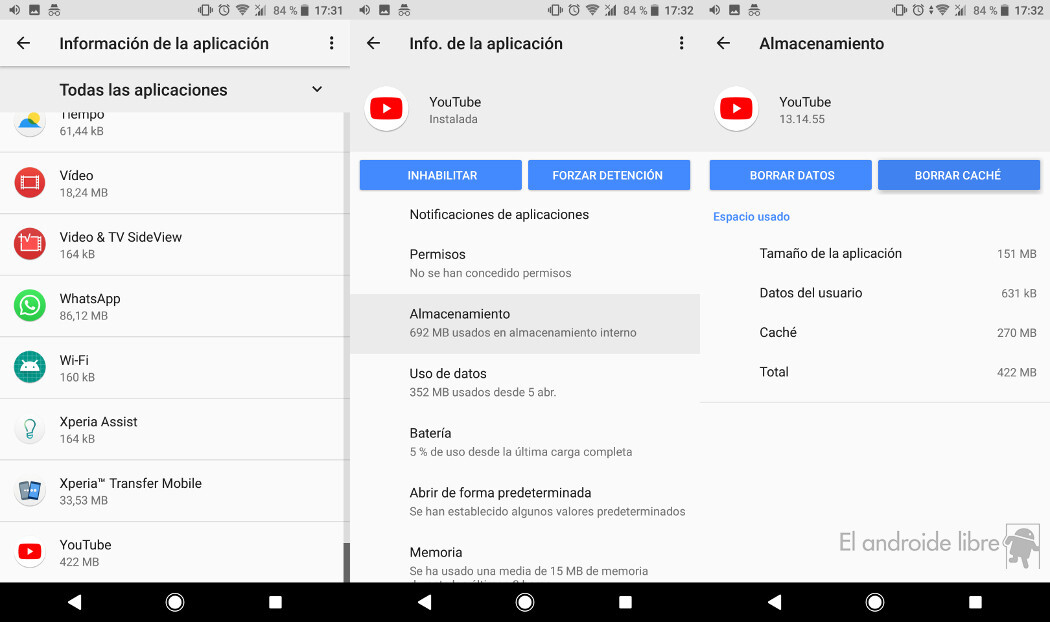Screen dimensions: 1050x622
Task: Tap Android recents button under Almacenamiento screen
Action: 976,603
